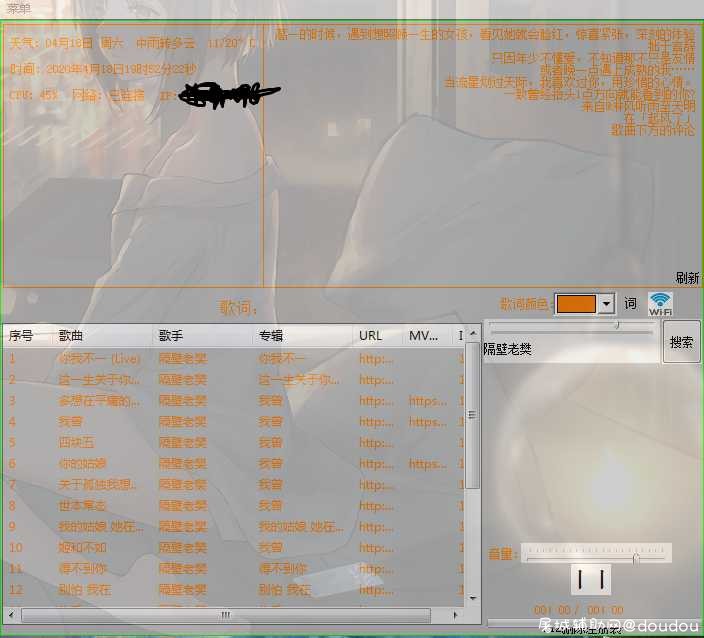Click the horizontal scrollbar right arrow
Image resolution: width=704 pixels, height=638 pixels.
tap(456, 614)
